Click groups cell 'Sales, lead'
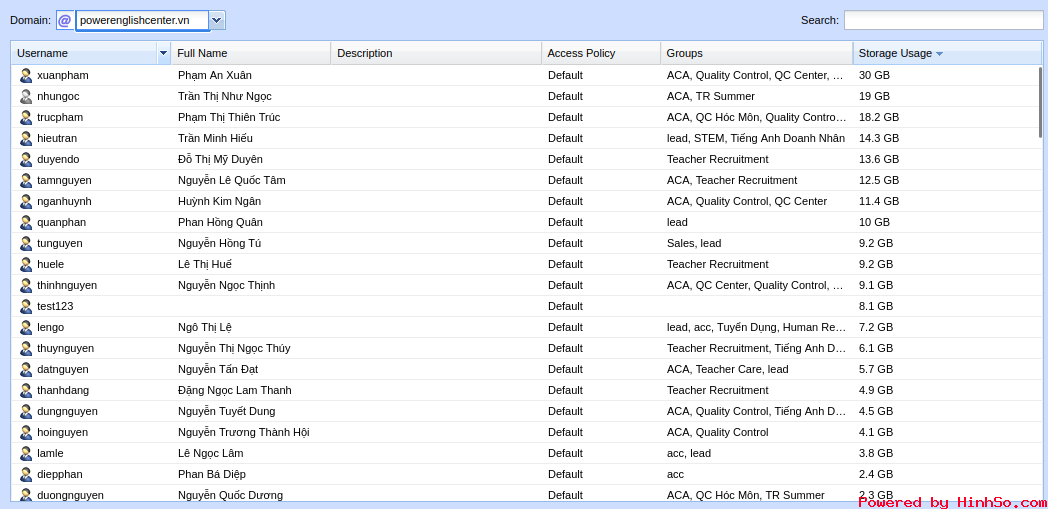This screenshot has width=1048, height=509. tap(694, 243)
